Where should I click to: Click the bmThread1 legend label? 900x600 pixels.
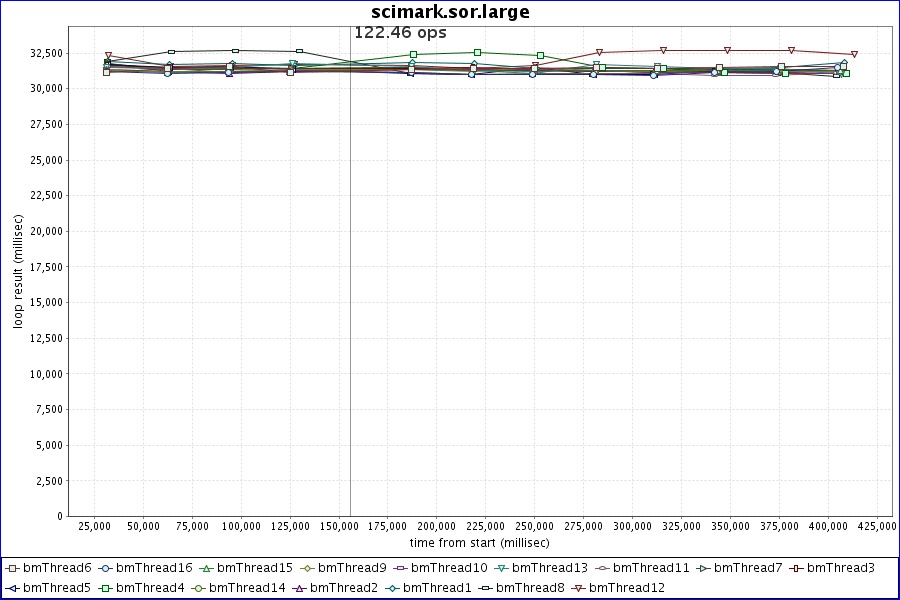(437, 588)
